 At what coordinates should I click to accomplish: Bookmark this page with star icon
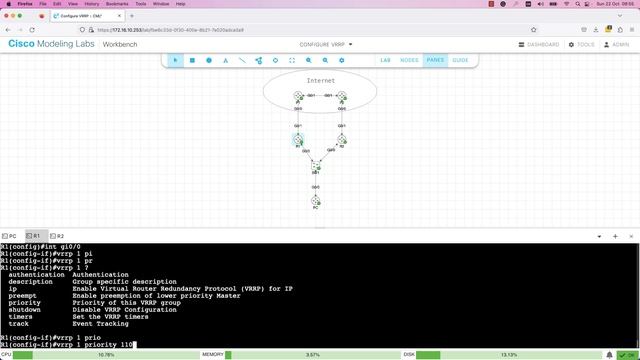[533, 30]
